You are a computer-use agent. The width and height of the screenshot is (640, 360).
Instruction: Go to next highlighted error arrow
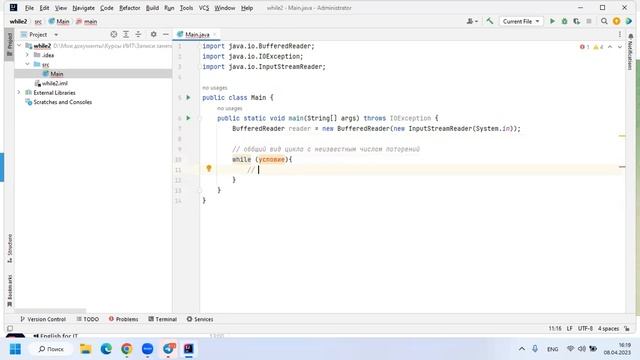coord(620,47)
